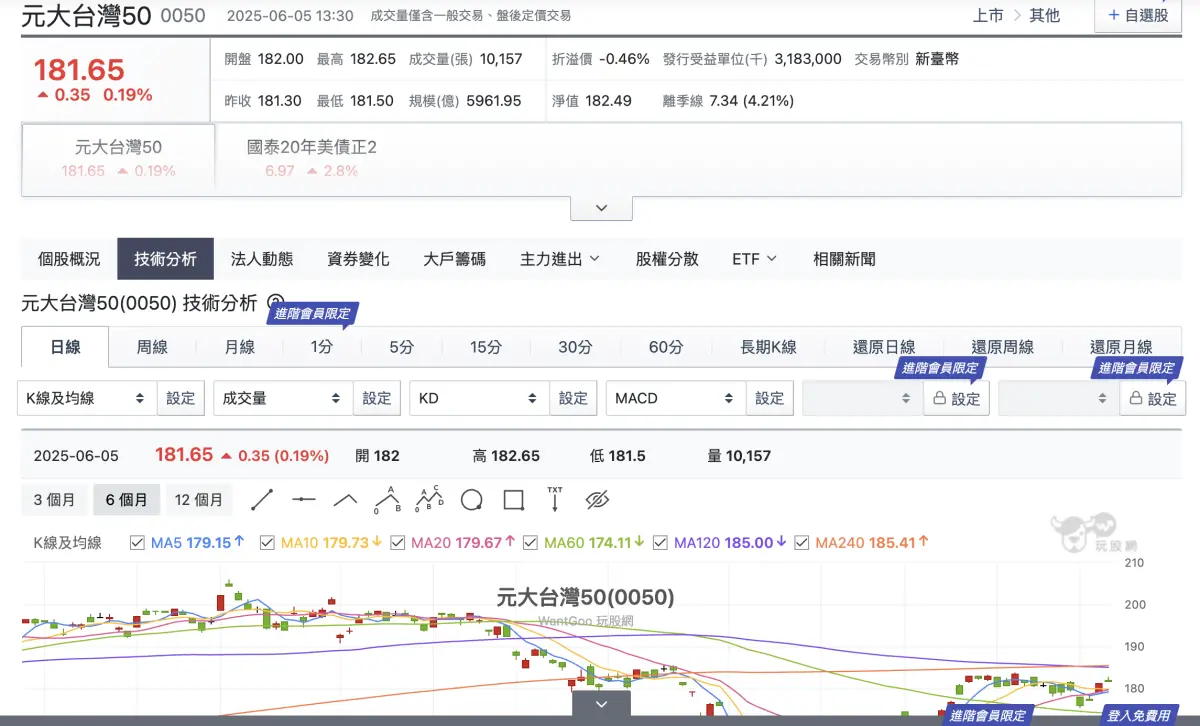Image resolution: width=1200 pixels, height=726 pixels.
Task: Switch chart to 15分 period
Action: click(x=486, y=347)
